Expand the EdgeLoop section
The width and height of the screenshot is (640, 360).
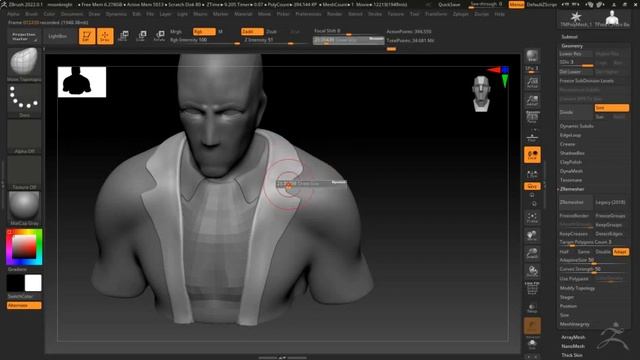[x=570, y=135]
